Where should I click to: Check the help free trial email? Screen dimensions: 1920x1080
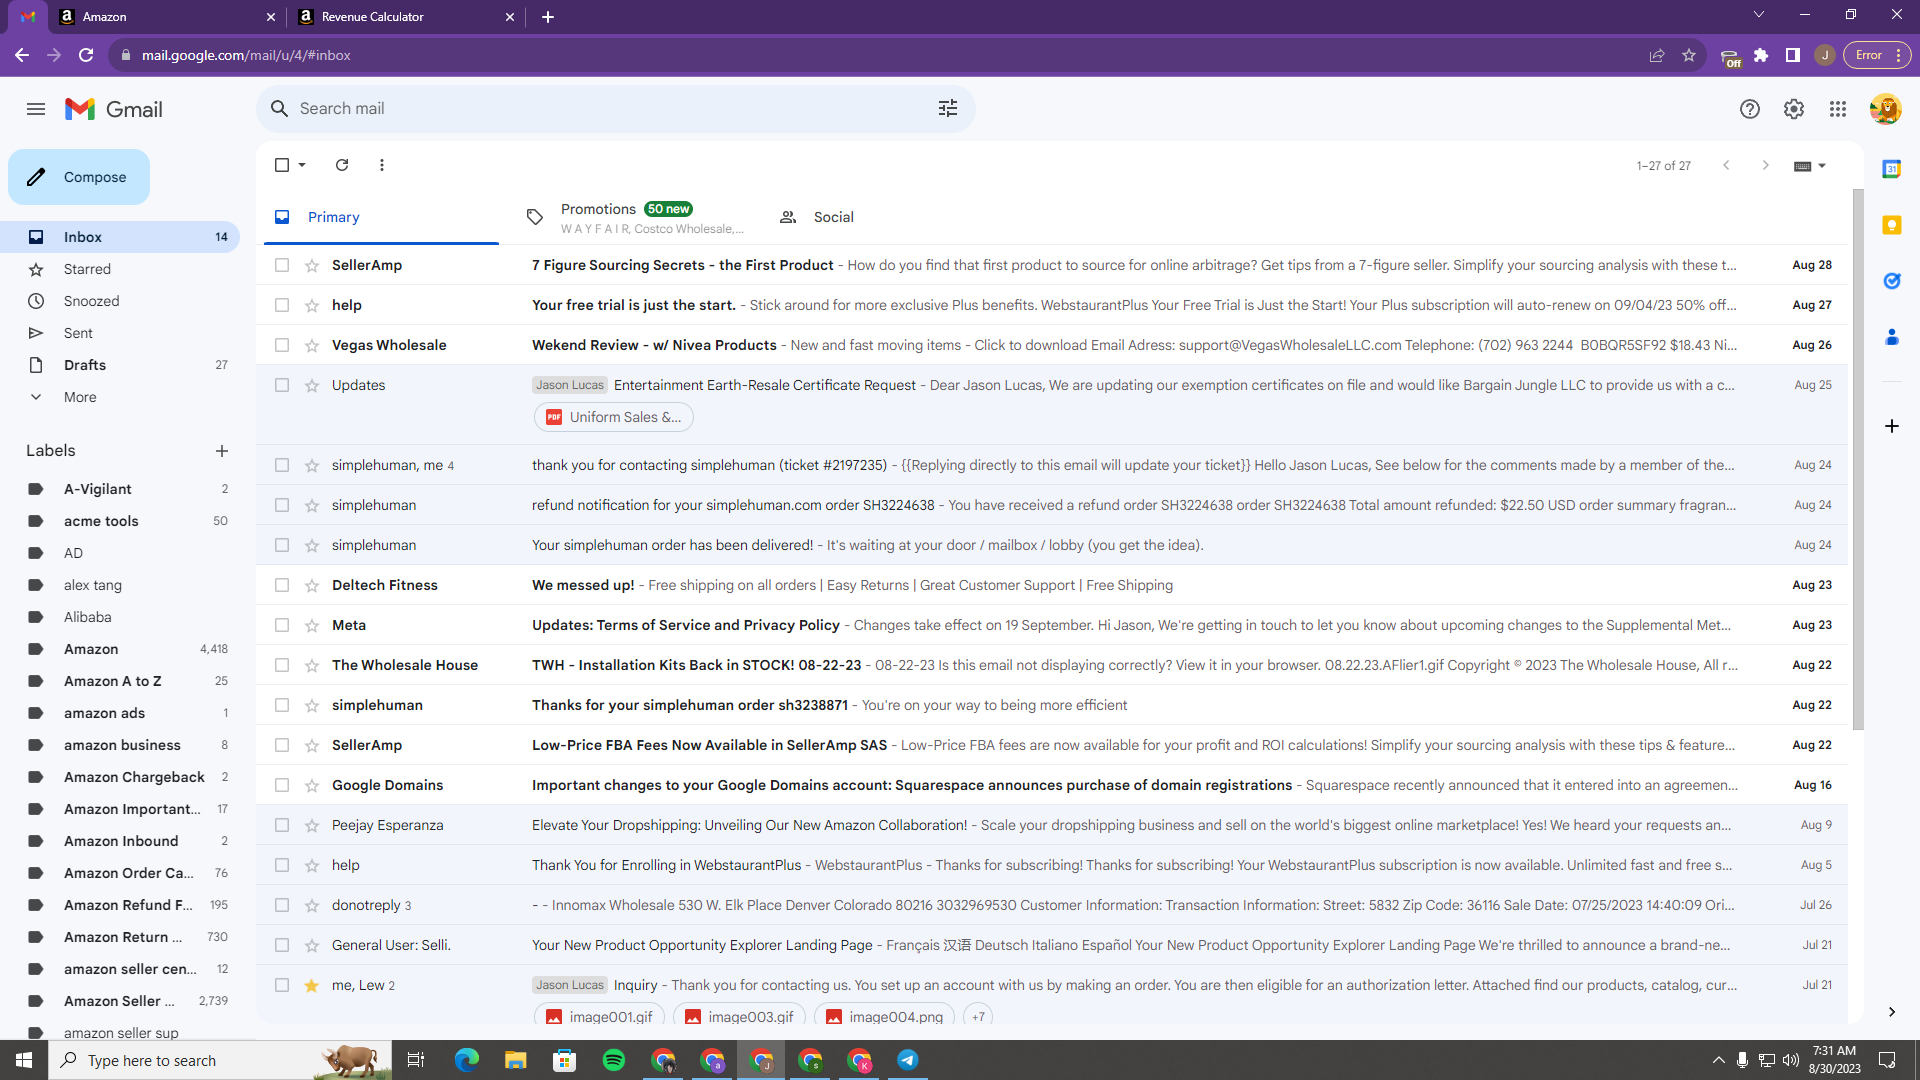tap(282, 305)
